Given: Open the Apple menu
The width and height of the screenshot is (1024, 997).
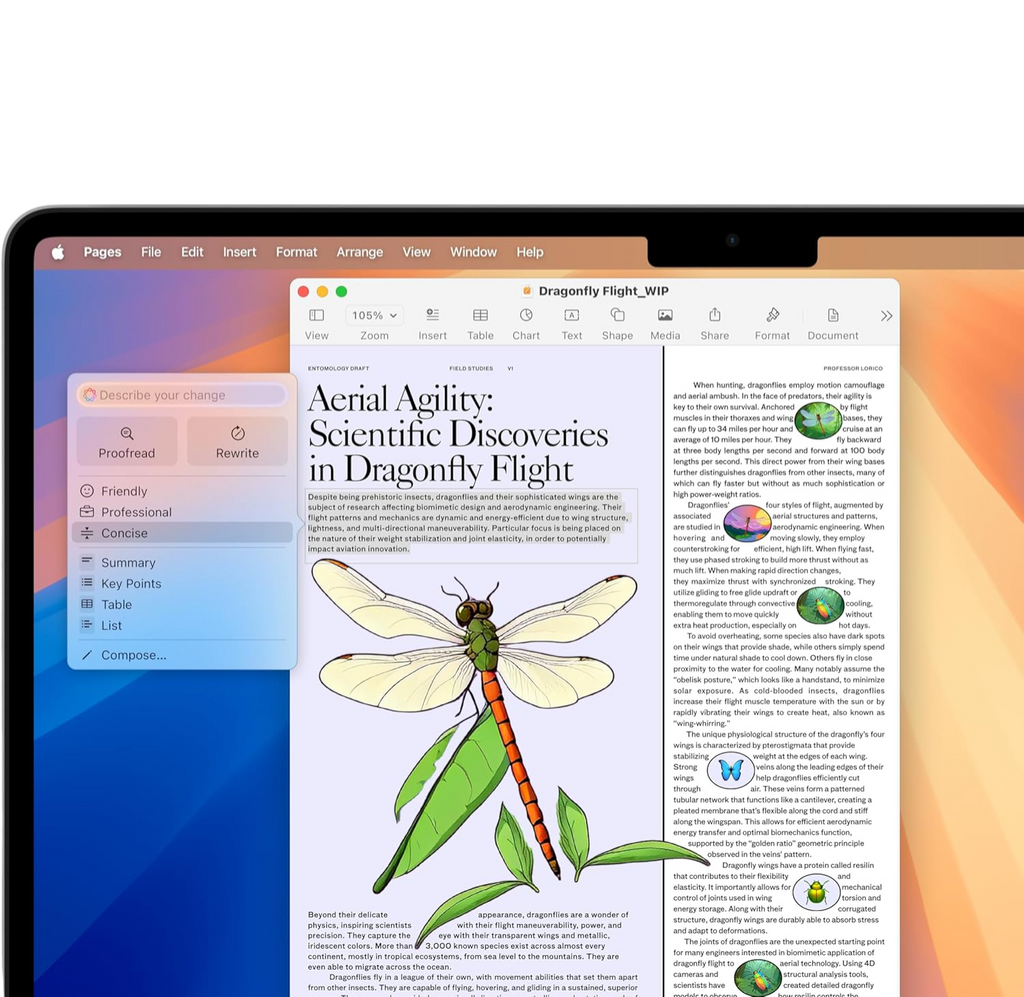Looking at the screenshot, I should click(x=58, y=252).
